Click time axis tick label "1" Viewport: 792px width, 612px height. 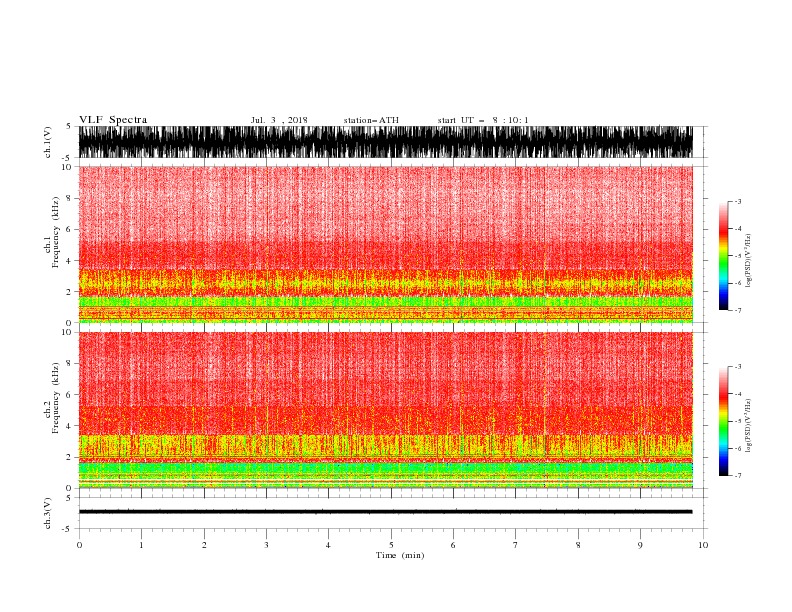(141, 545)
